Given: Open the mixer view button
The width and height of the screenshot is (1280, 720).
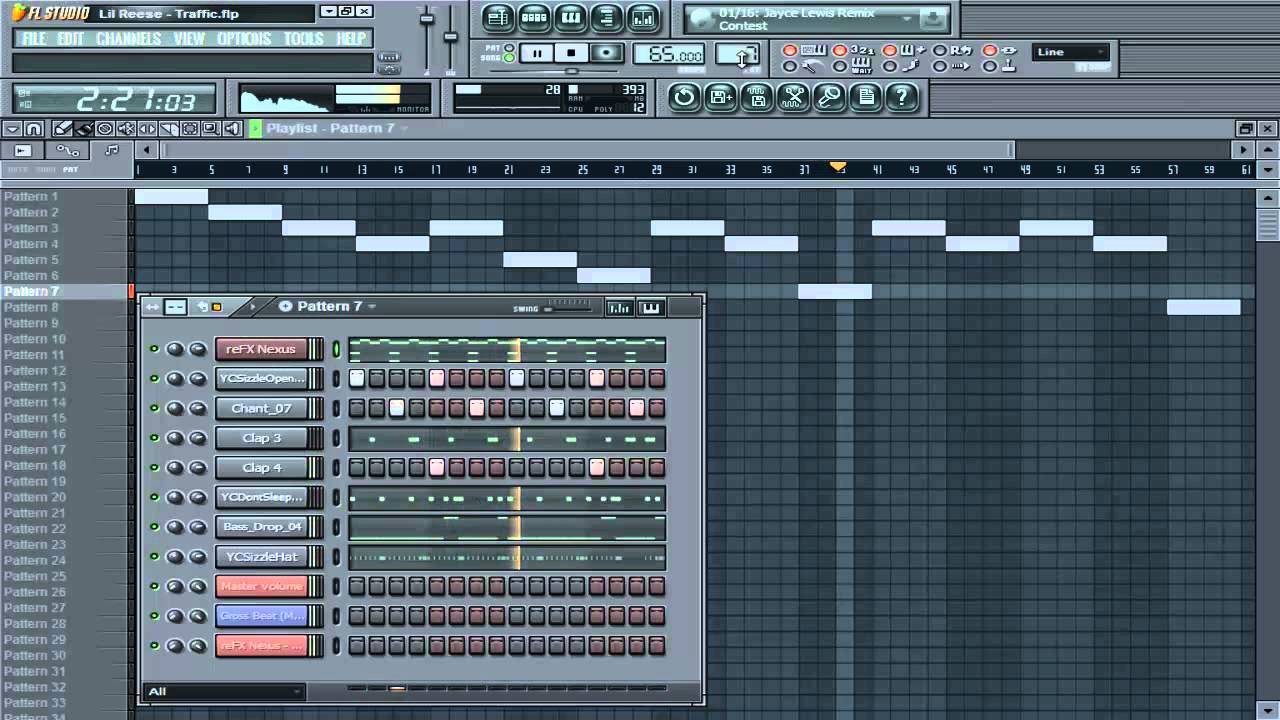Looking at the screenshot, I should [x=643, y=17].
